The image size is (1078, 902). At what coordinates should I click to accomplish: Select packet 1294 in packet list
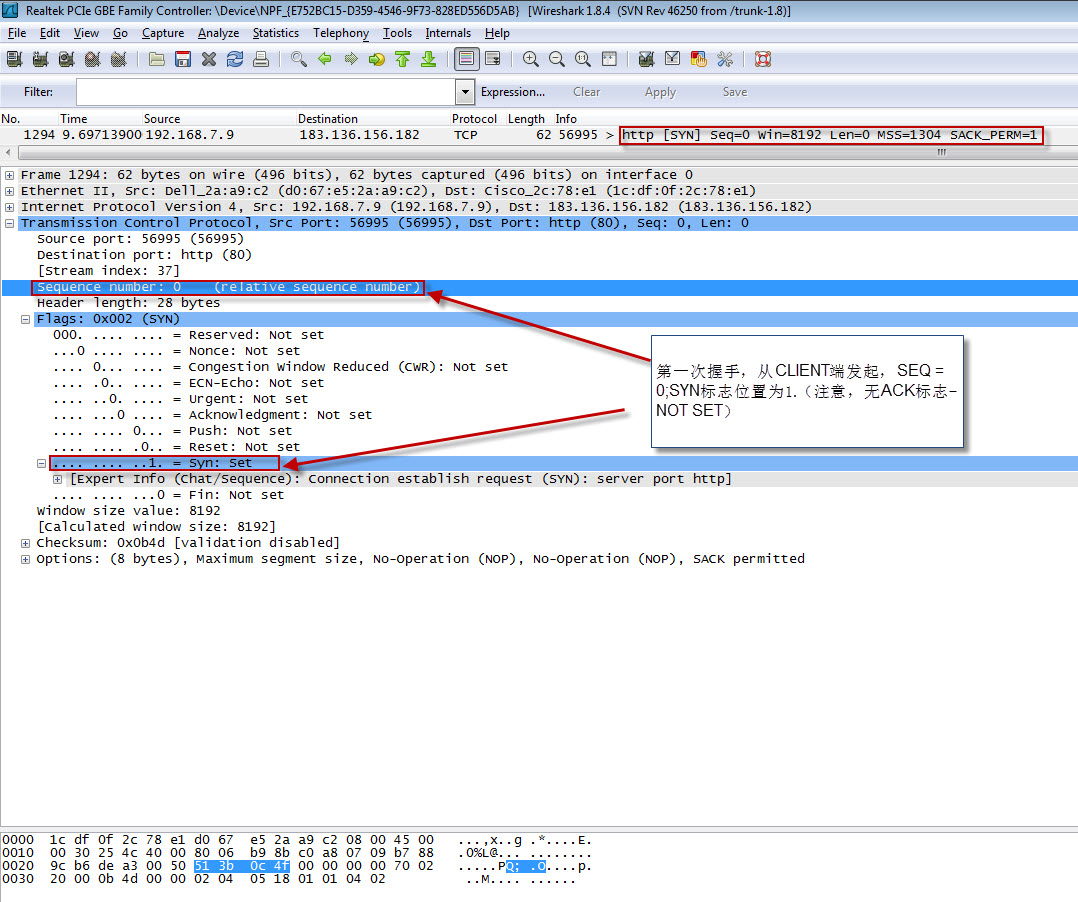tap(539, 135)
